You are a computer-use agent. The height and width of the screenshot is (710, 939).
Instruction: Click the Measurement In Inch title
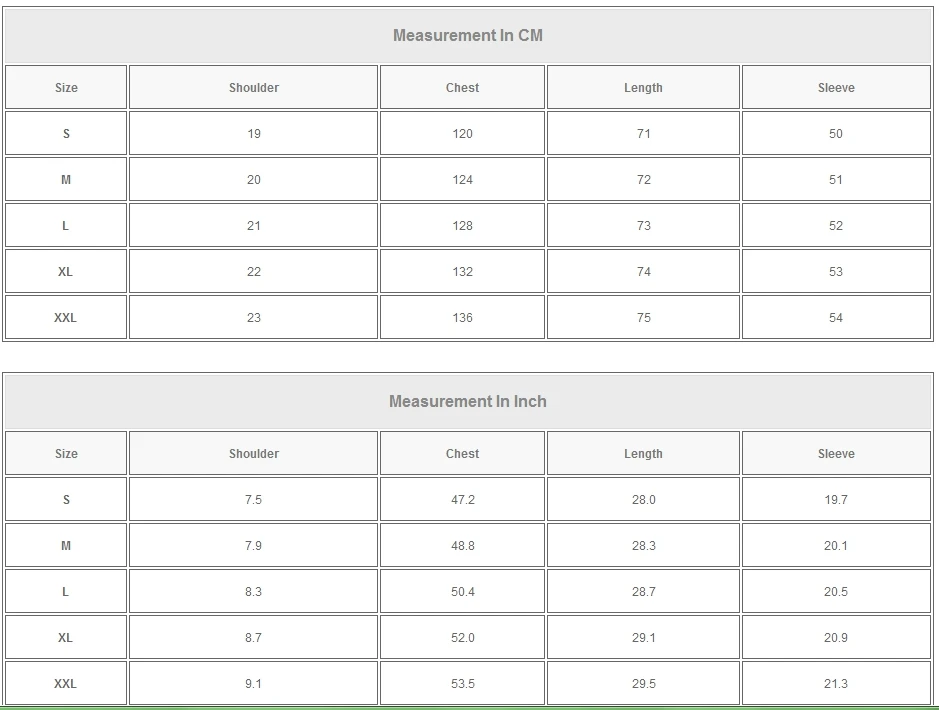point(468,402)
